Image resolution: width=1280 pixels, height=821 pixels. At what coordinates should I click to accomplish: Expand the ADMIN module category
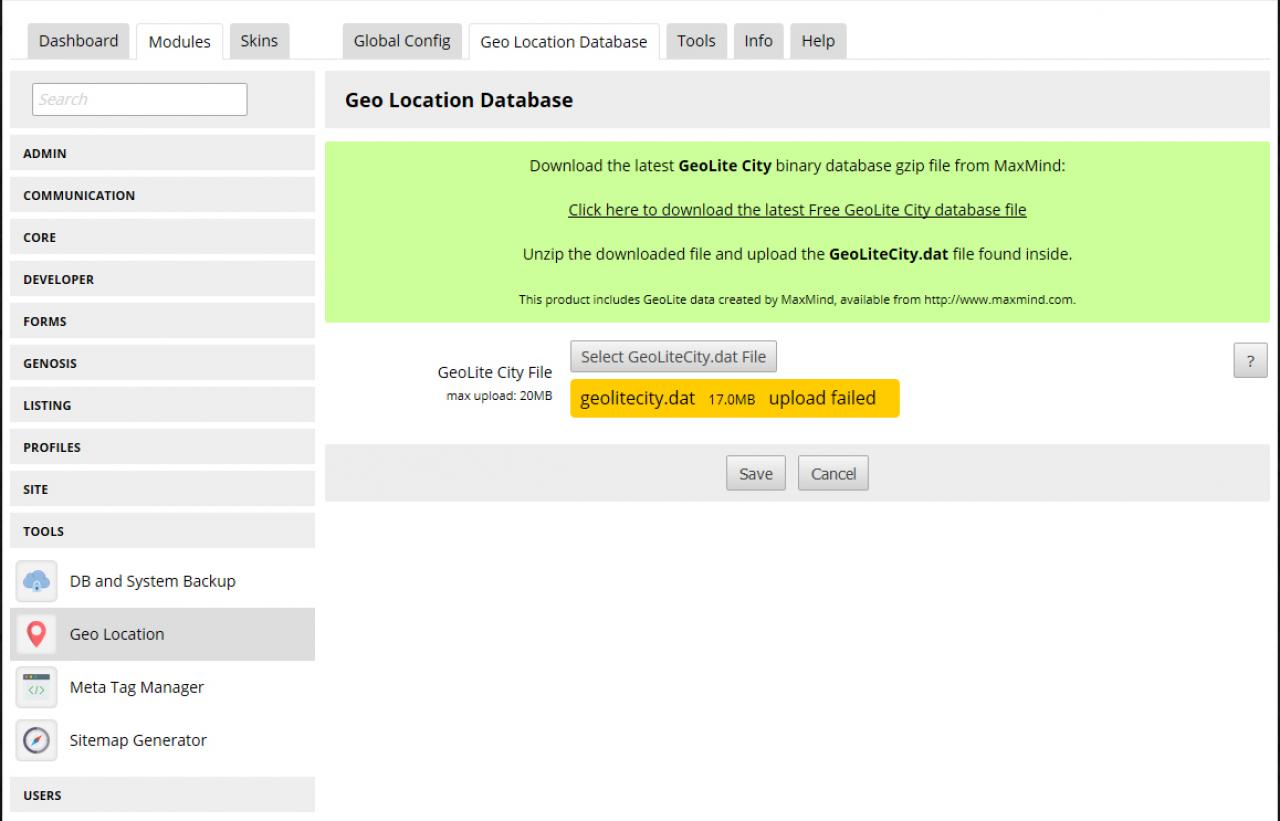(162, 154)
